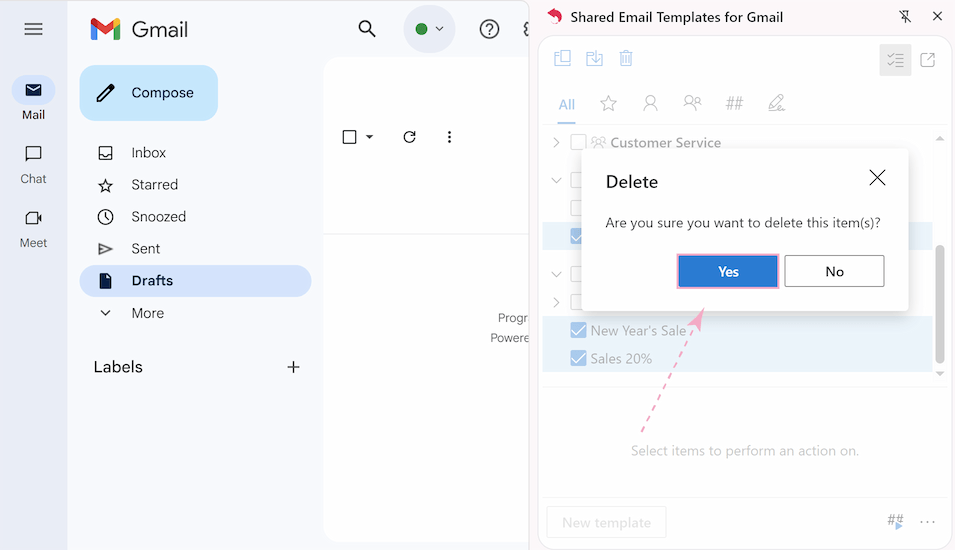Open the select messages dropdown arrow
This screenshot has width=955, height=550.
369,137
